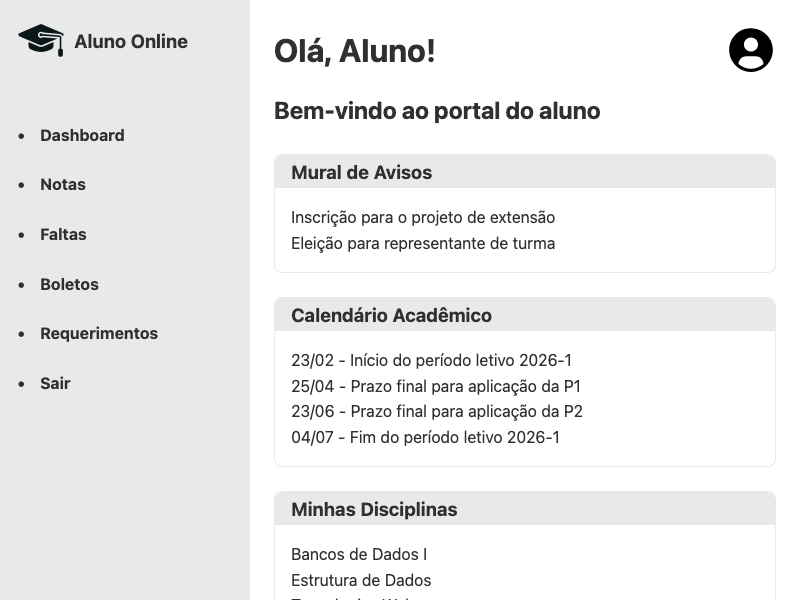
Task: Open the Mural de Avisos panel header
Action: click(361, 172)
